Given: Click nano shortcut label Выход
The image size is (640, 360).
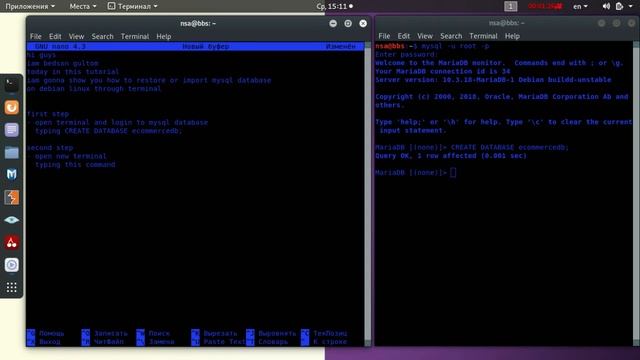Looking at the screenshot, I should 50,342.
